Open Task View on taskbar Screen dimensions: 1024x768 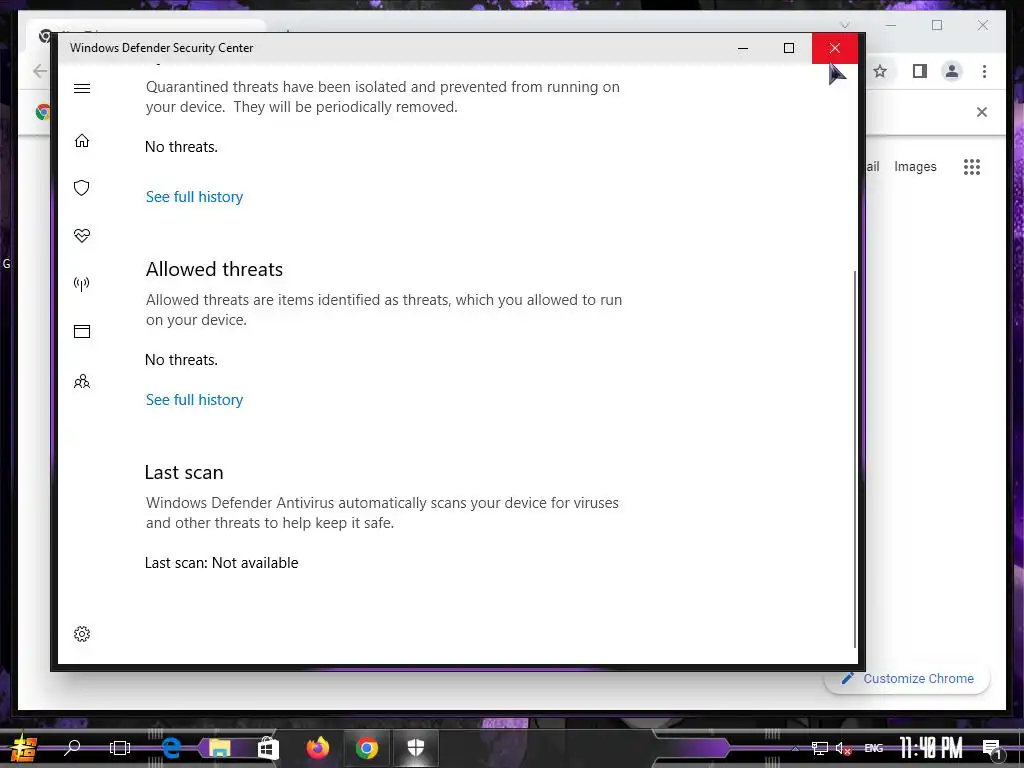pyautogui.click(x=120, y=748)
